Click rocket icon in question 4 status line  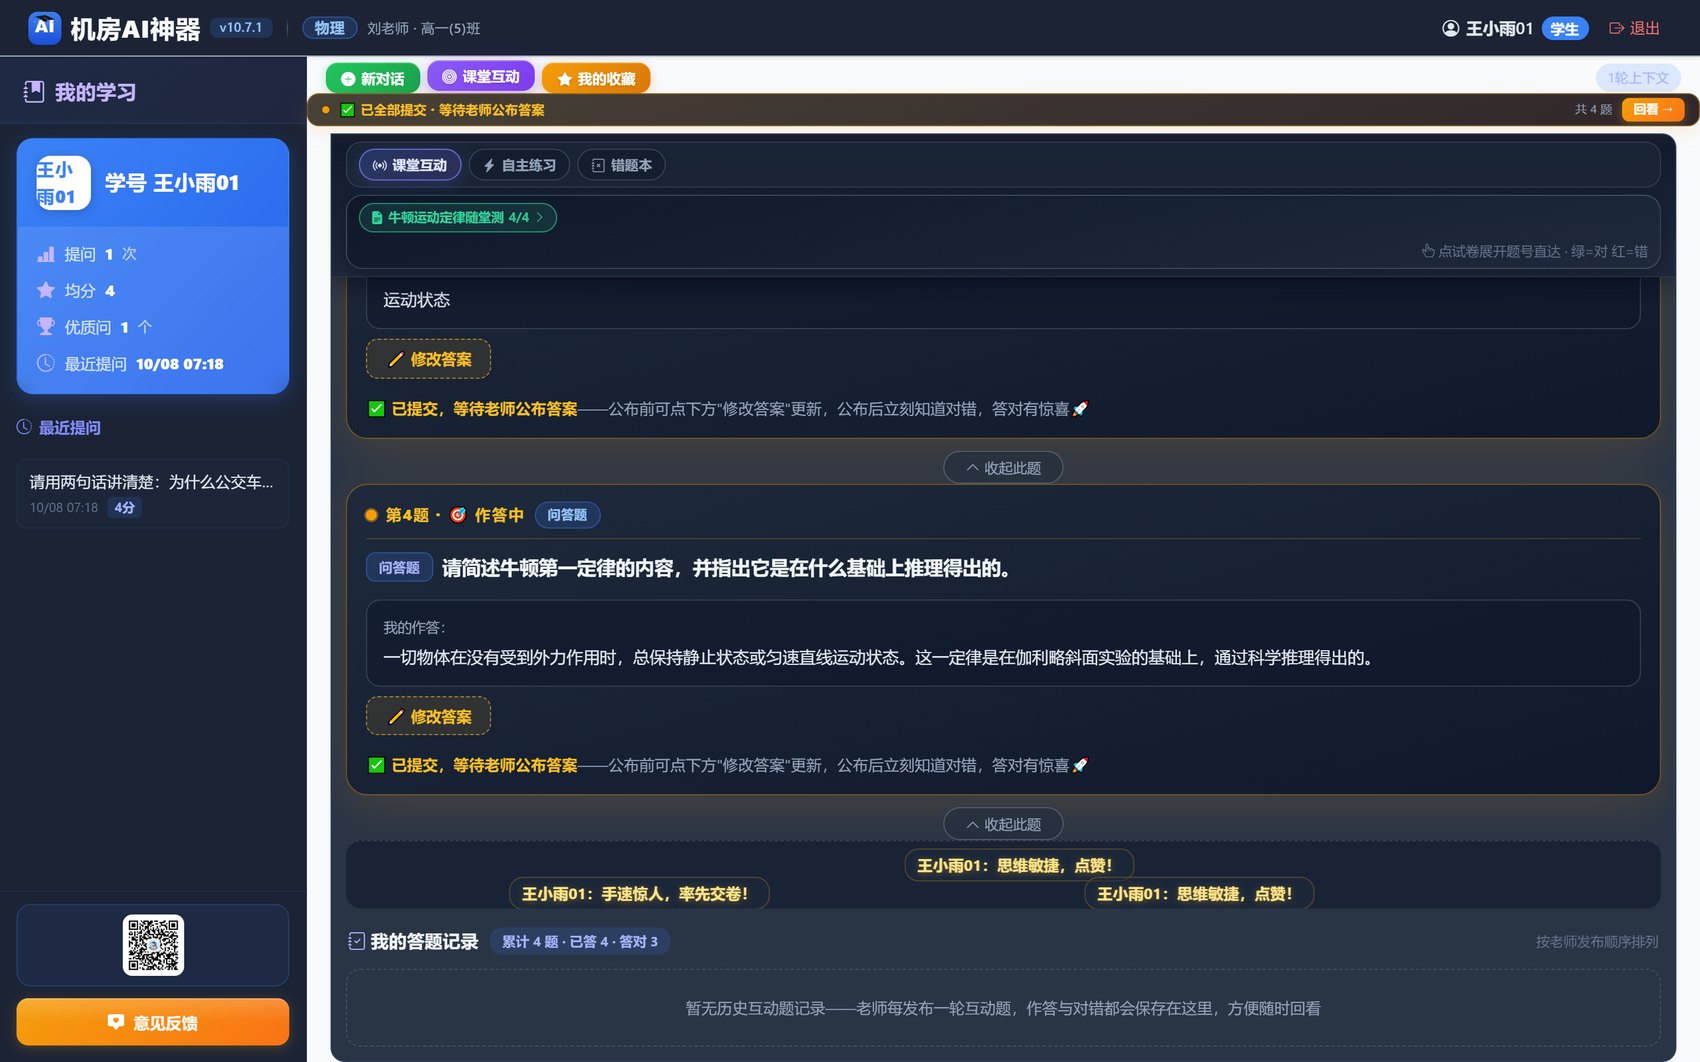1080,765
